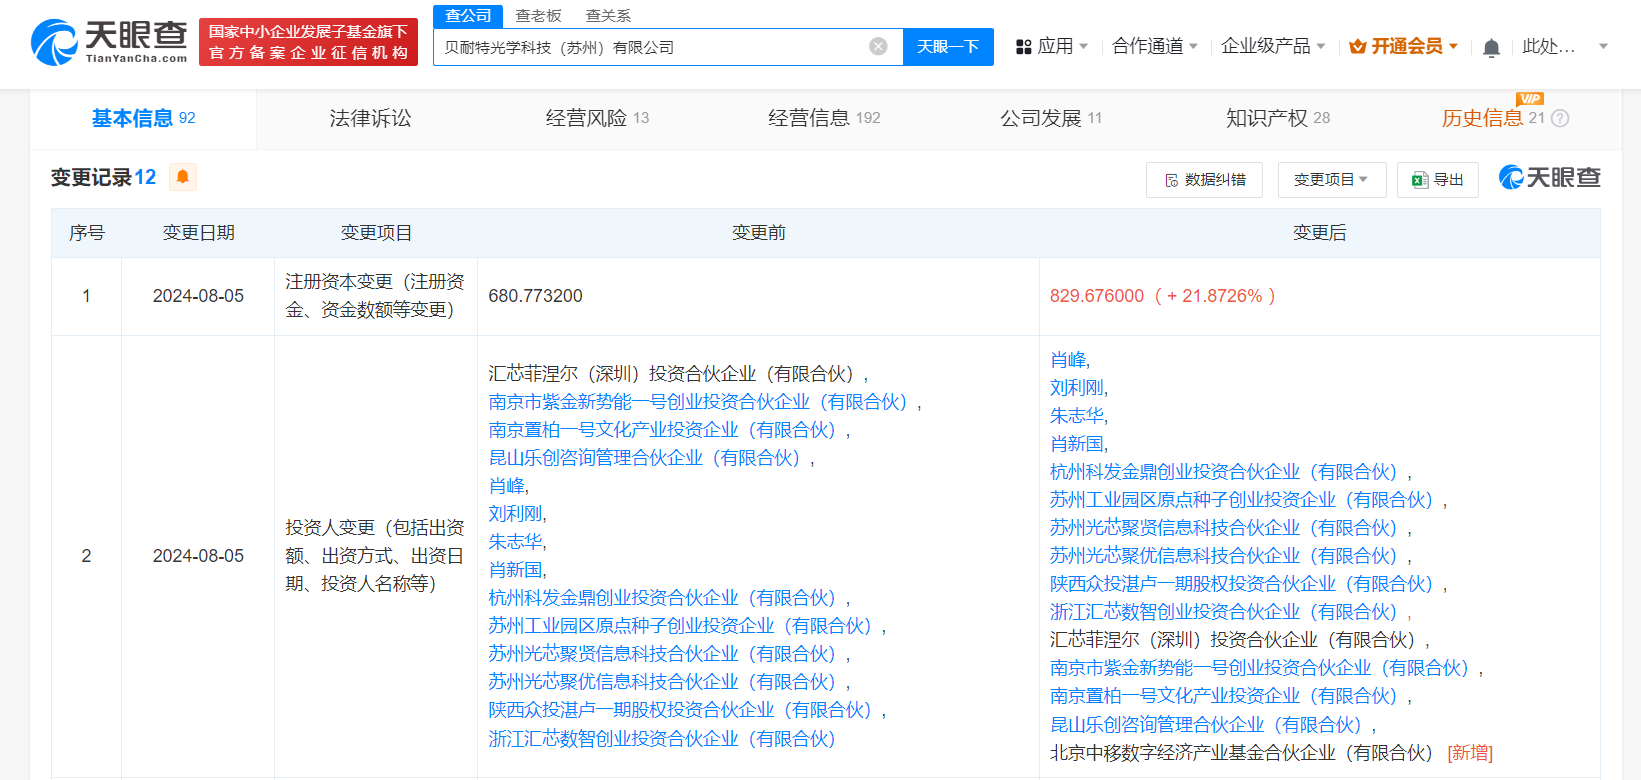Open 朱志华 link in 变更后 column
1641x780 pixels.
[x=1077, y=416]
